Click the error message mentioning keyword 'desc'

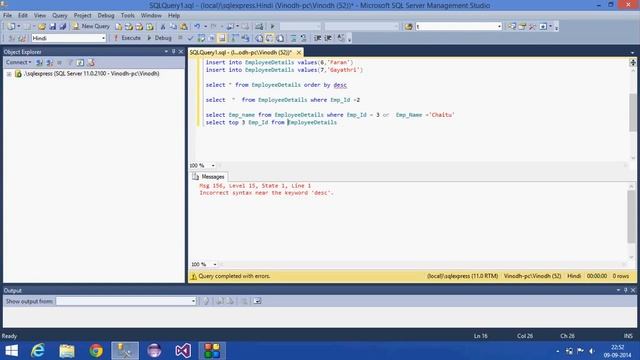pyautogui.click(x=266, y=193)
